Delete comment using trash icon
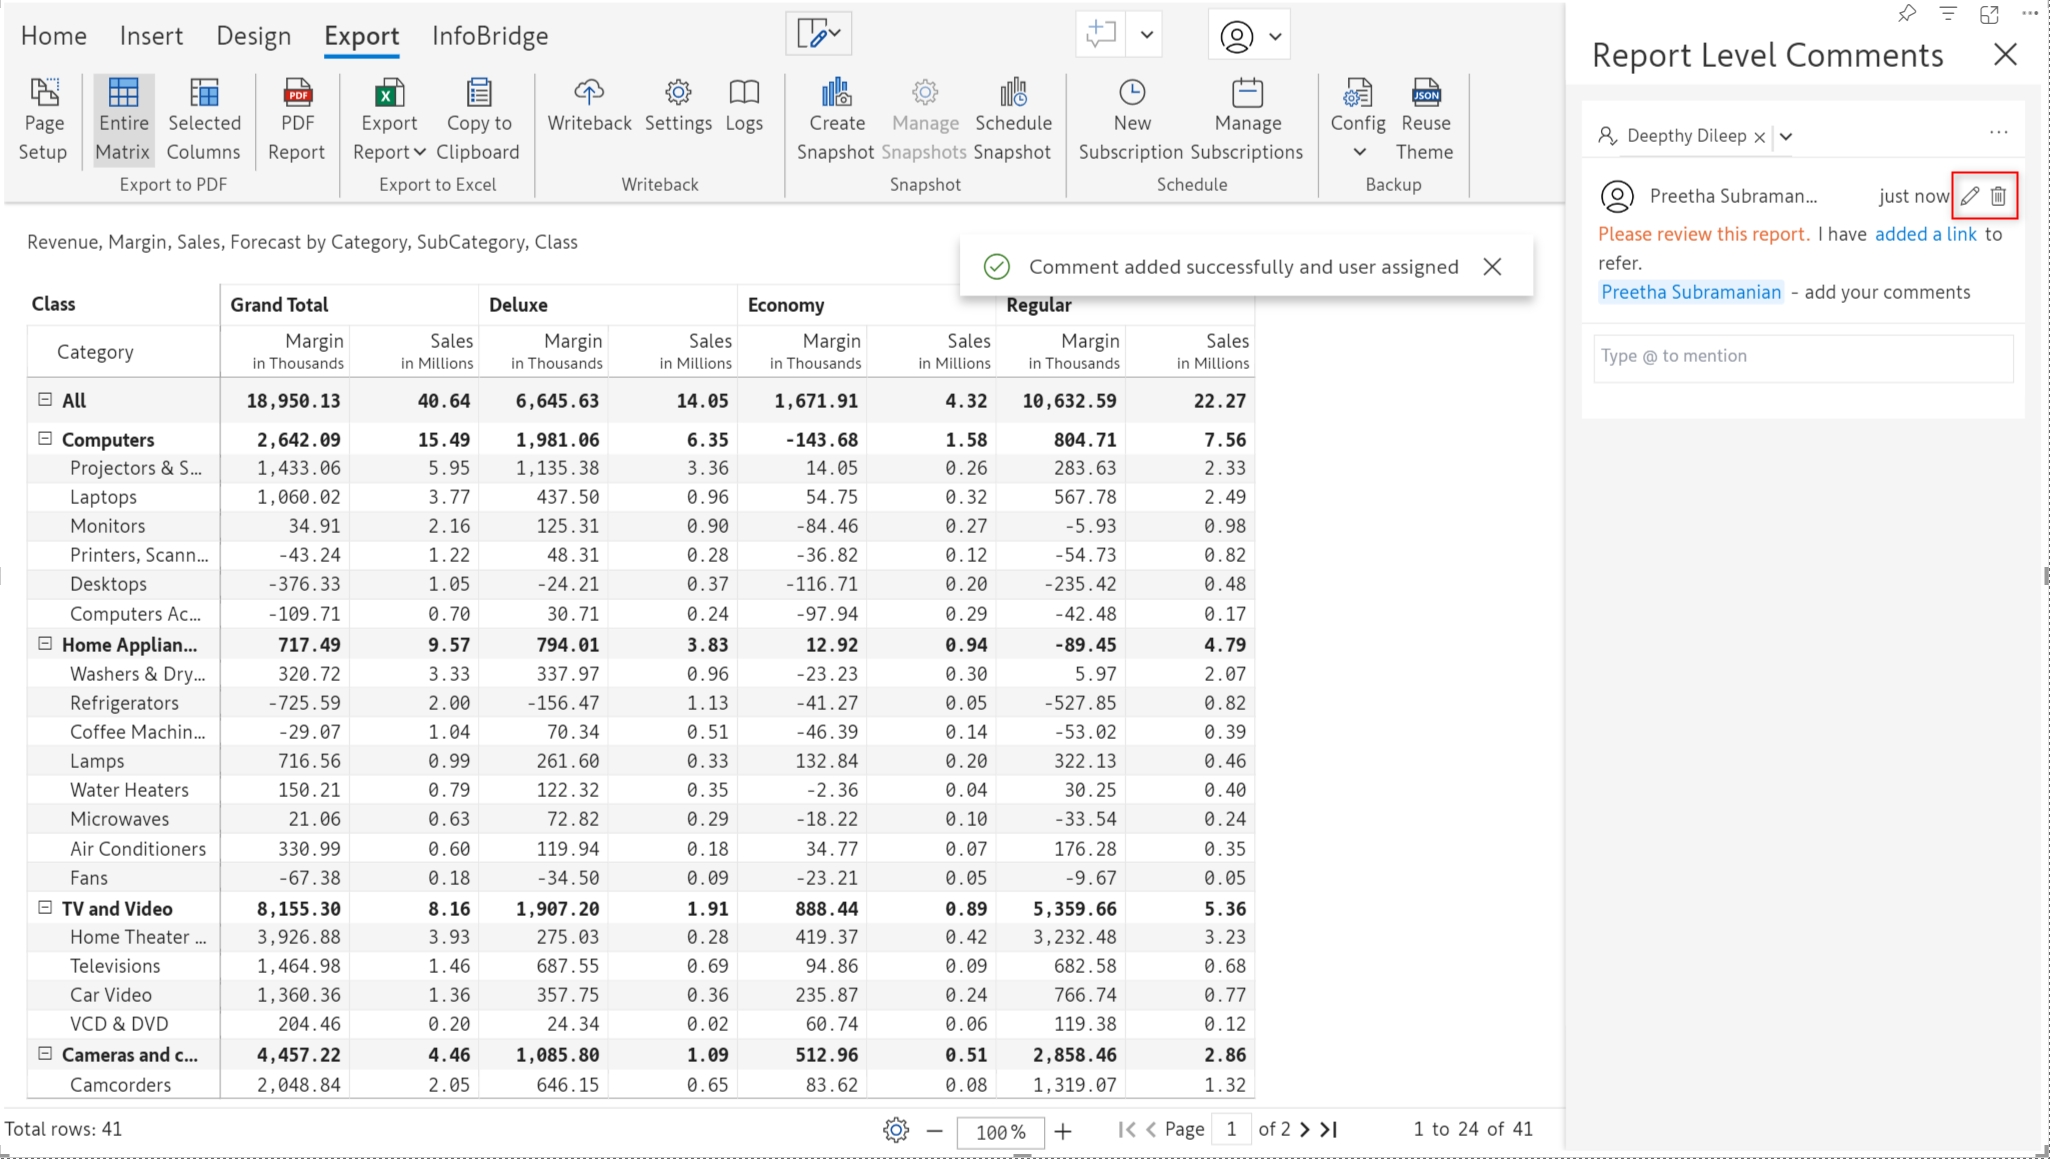Screen dimensions: 2050x1159 (1998, 196)
